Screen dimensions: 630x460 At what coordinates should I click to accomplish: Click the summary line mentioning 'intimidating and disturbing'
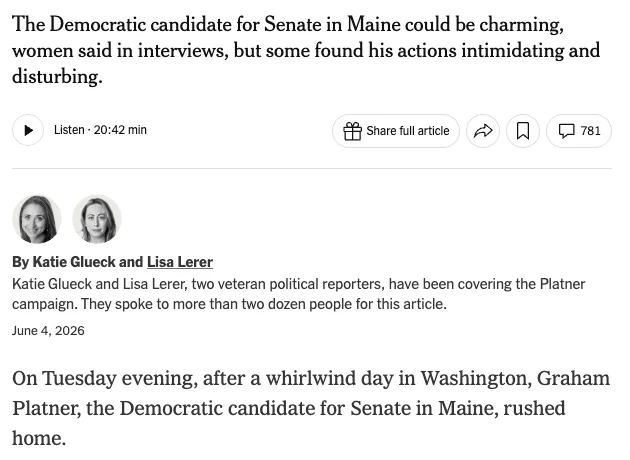[x=306, y=50]
